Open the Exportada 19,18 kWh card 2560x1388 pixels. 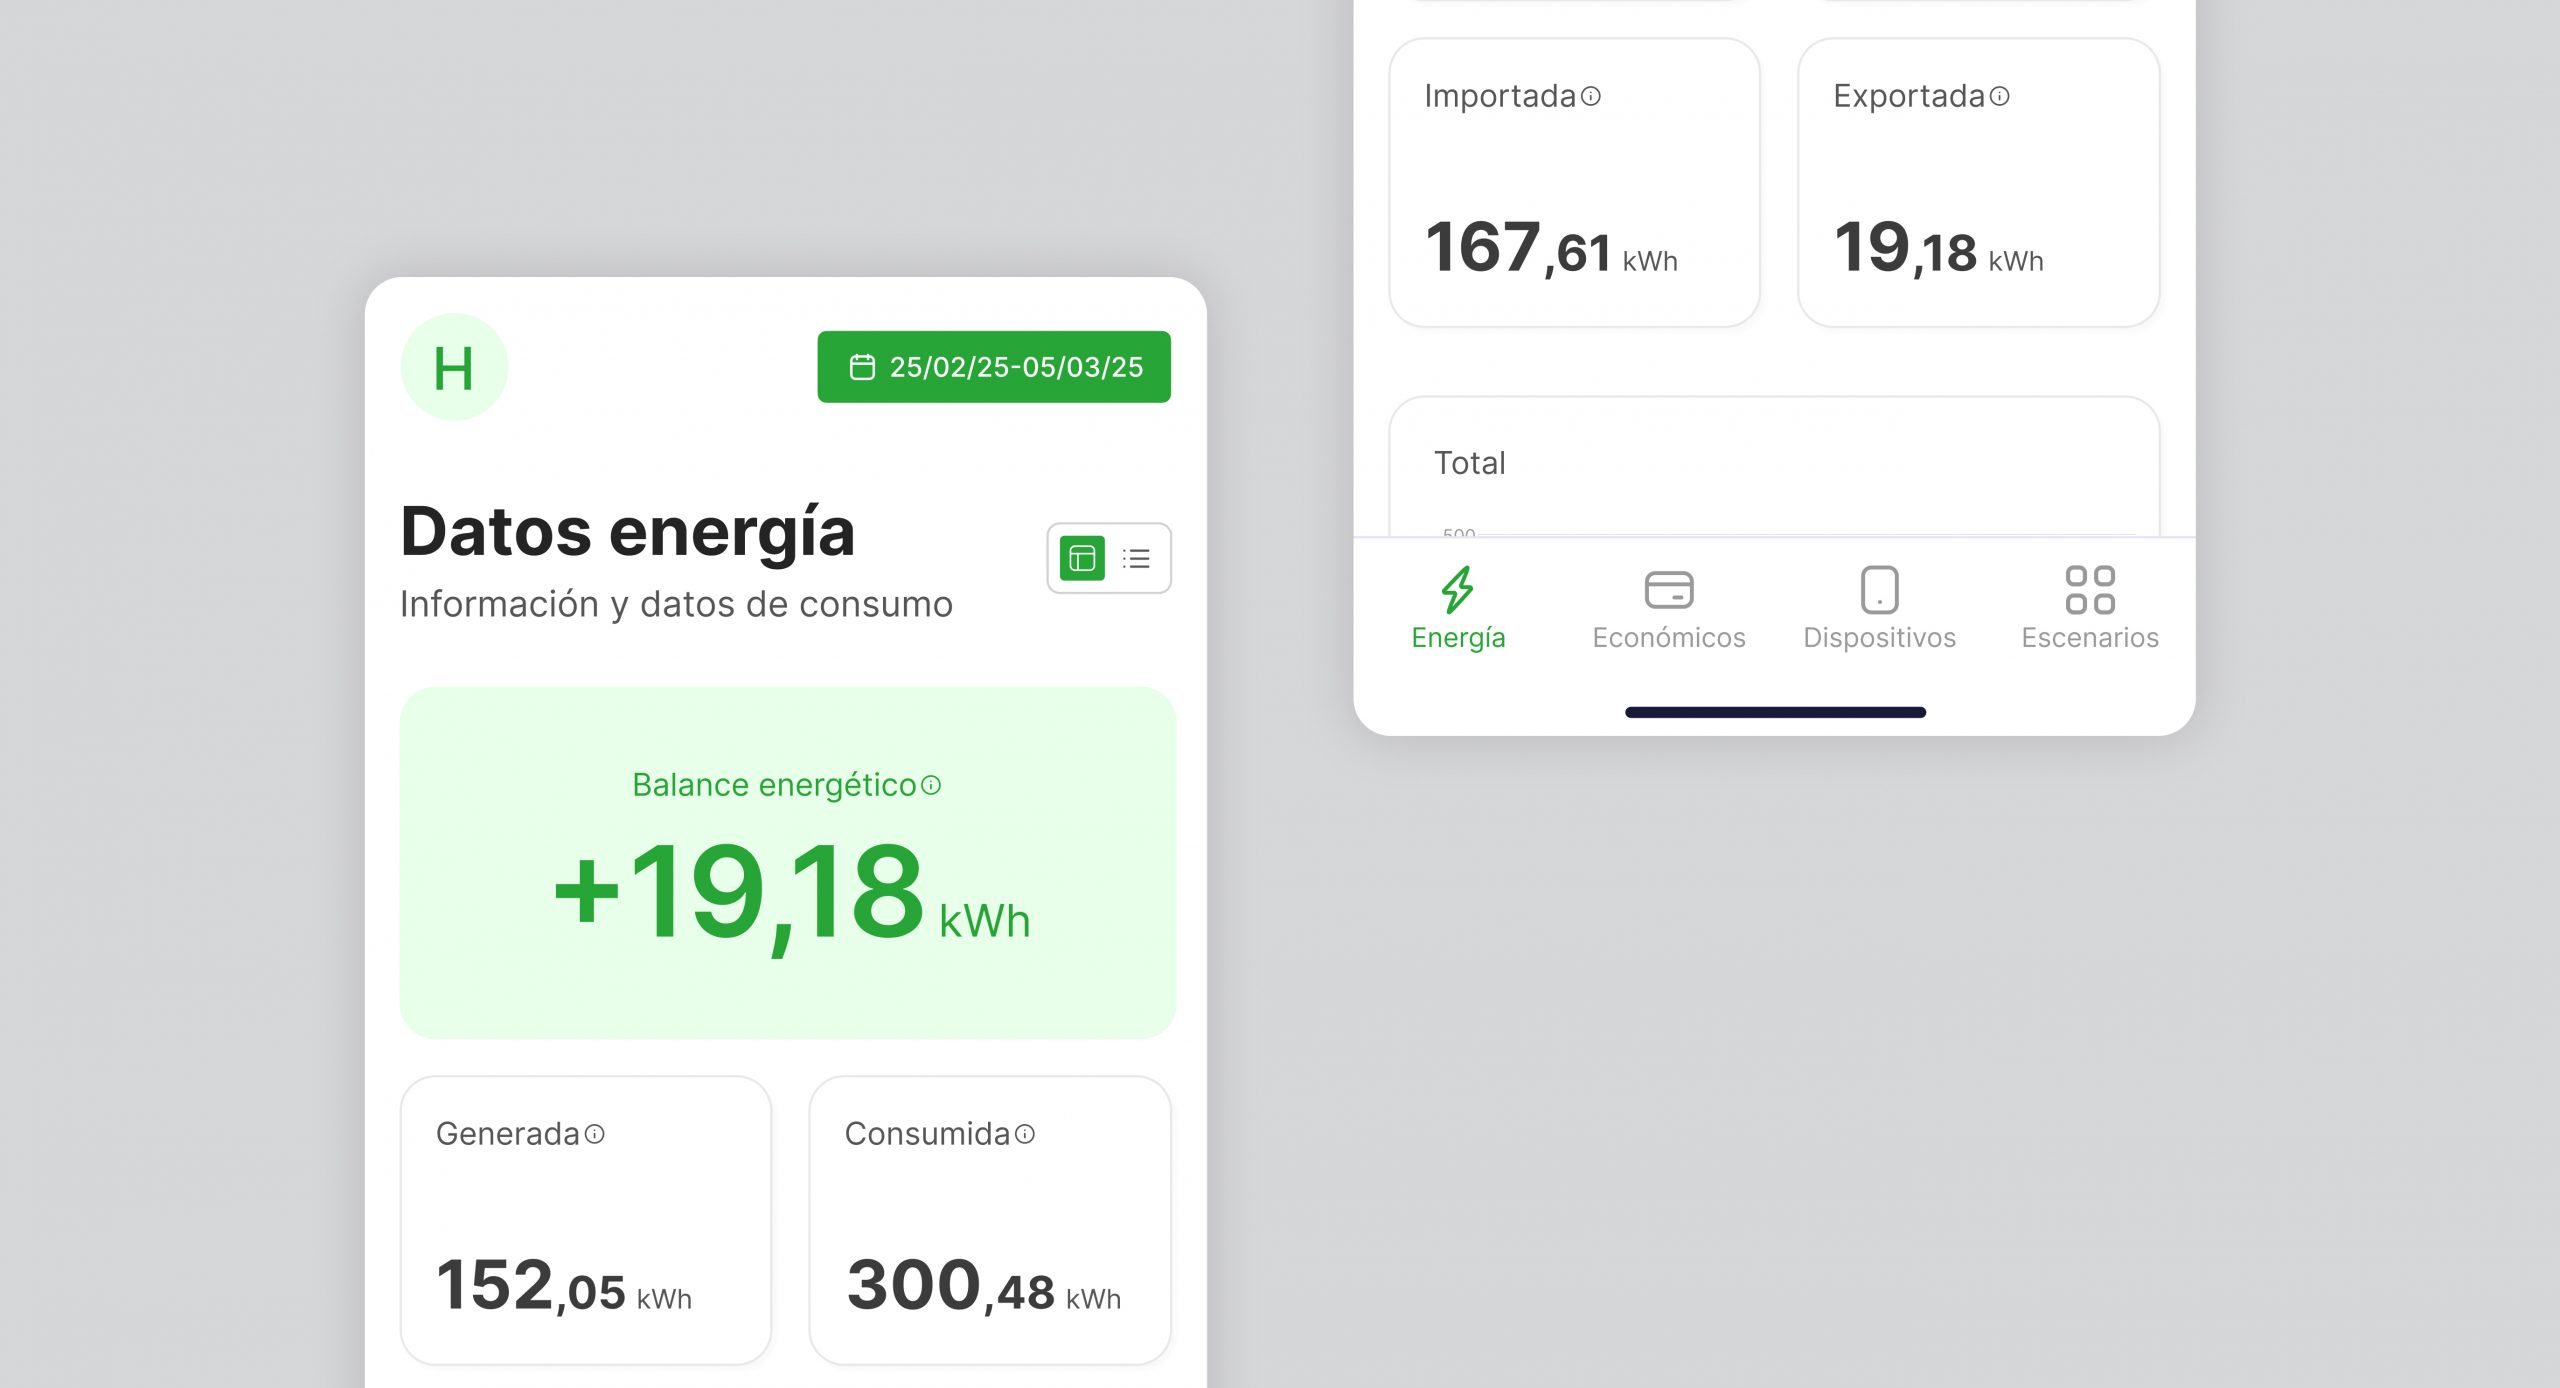point(1978,182)
